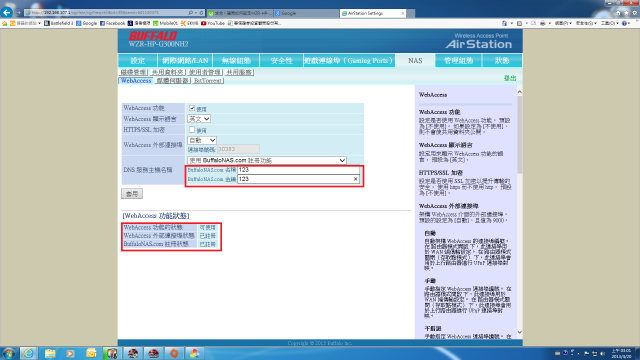Open the fifth taskbar icon after mail
Image resolution: width=640 pixels, height=360 pixels.
112,353
